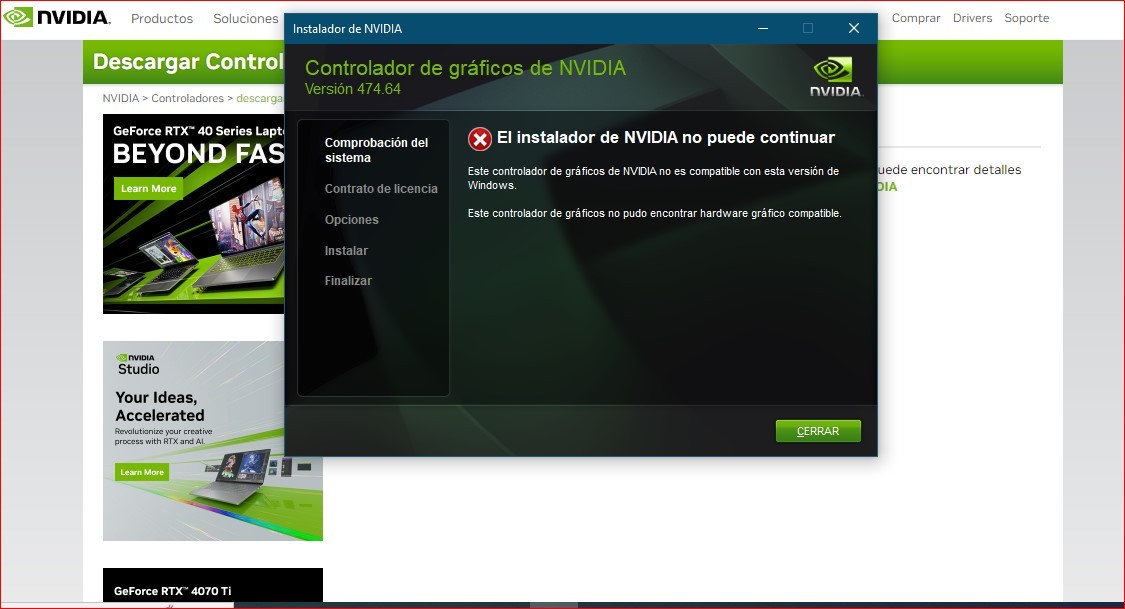Click the CERRAR button in the installer
Screen dimensions: 1125x609
818,431
